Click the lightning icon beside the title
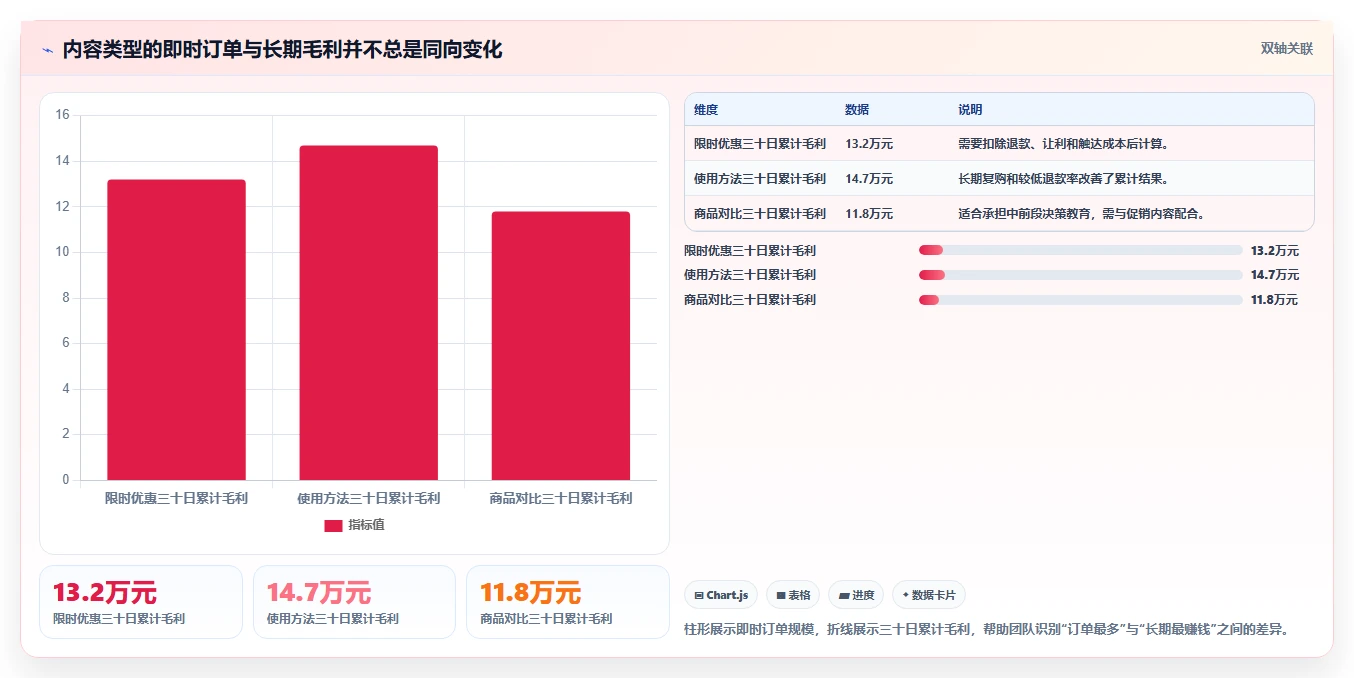This screenshot has height=678, width=1354. click(48, 50)
